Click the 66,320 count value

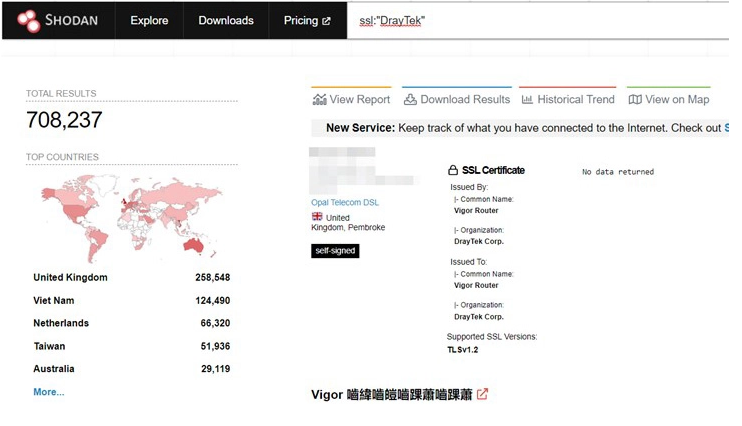pos(215,323)
